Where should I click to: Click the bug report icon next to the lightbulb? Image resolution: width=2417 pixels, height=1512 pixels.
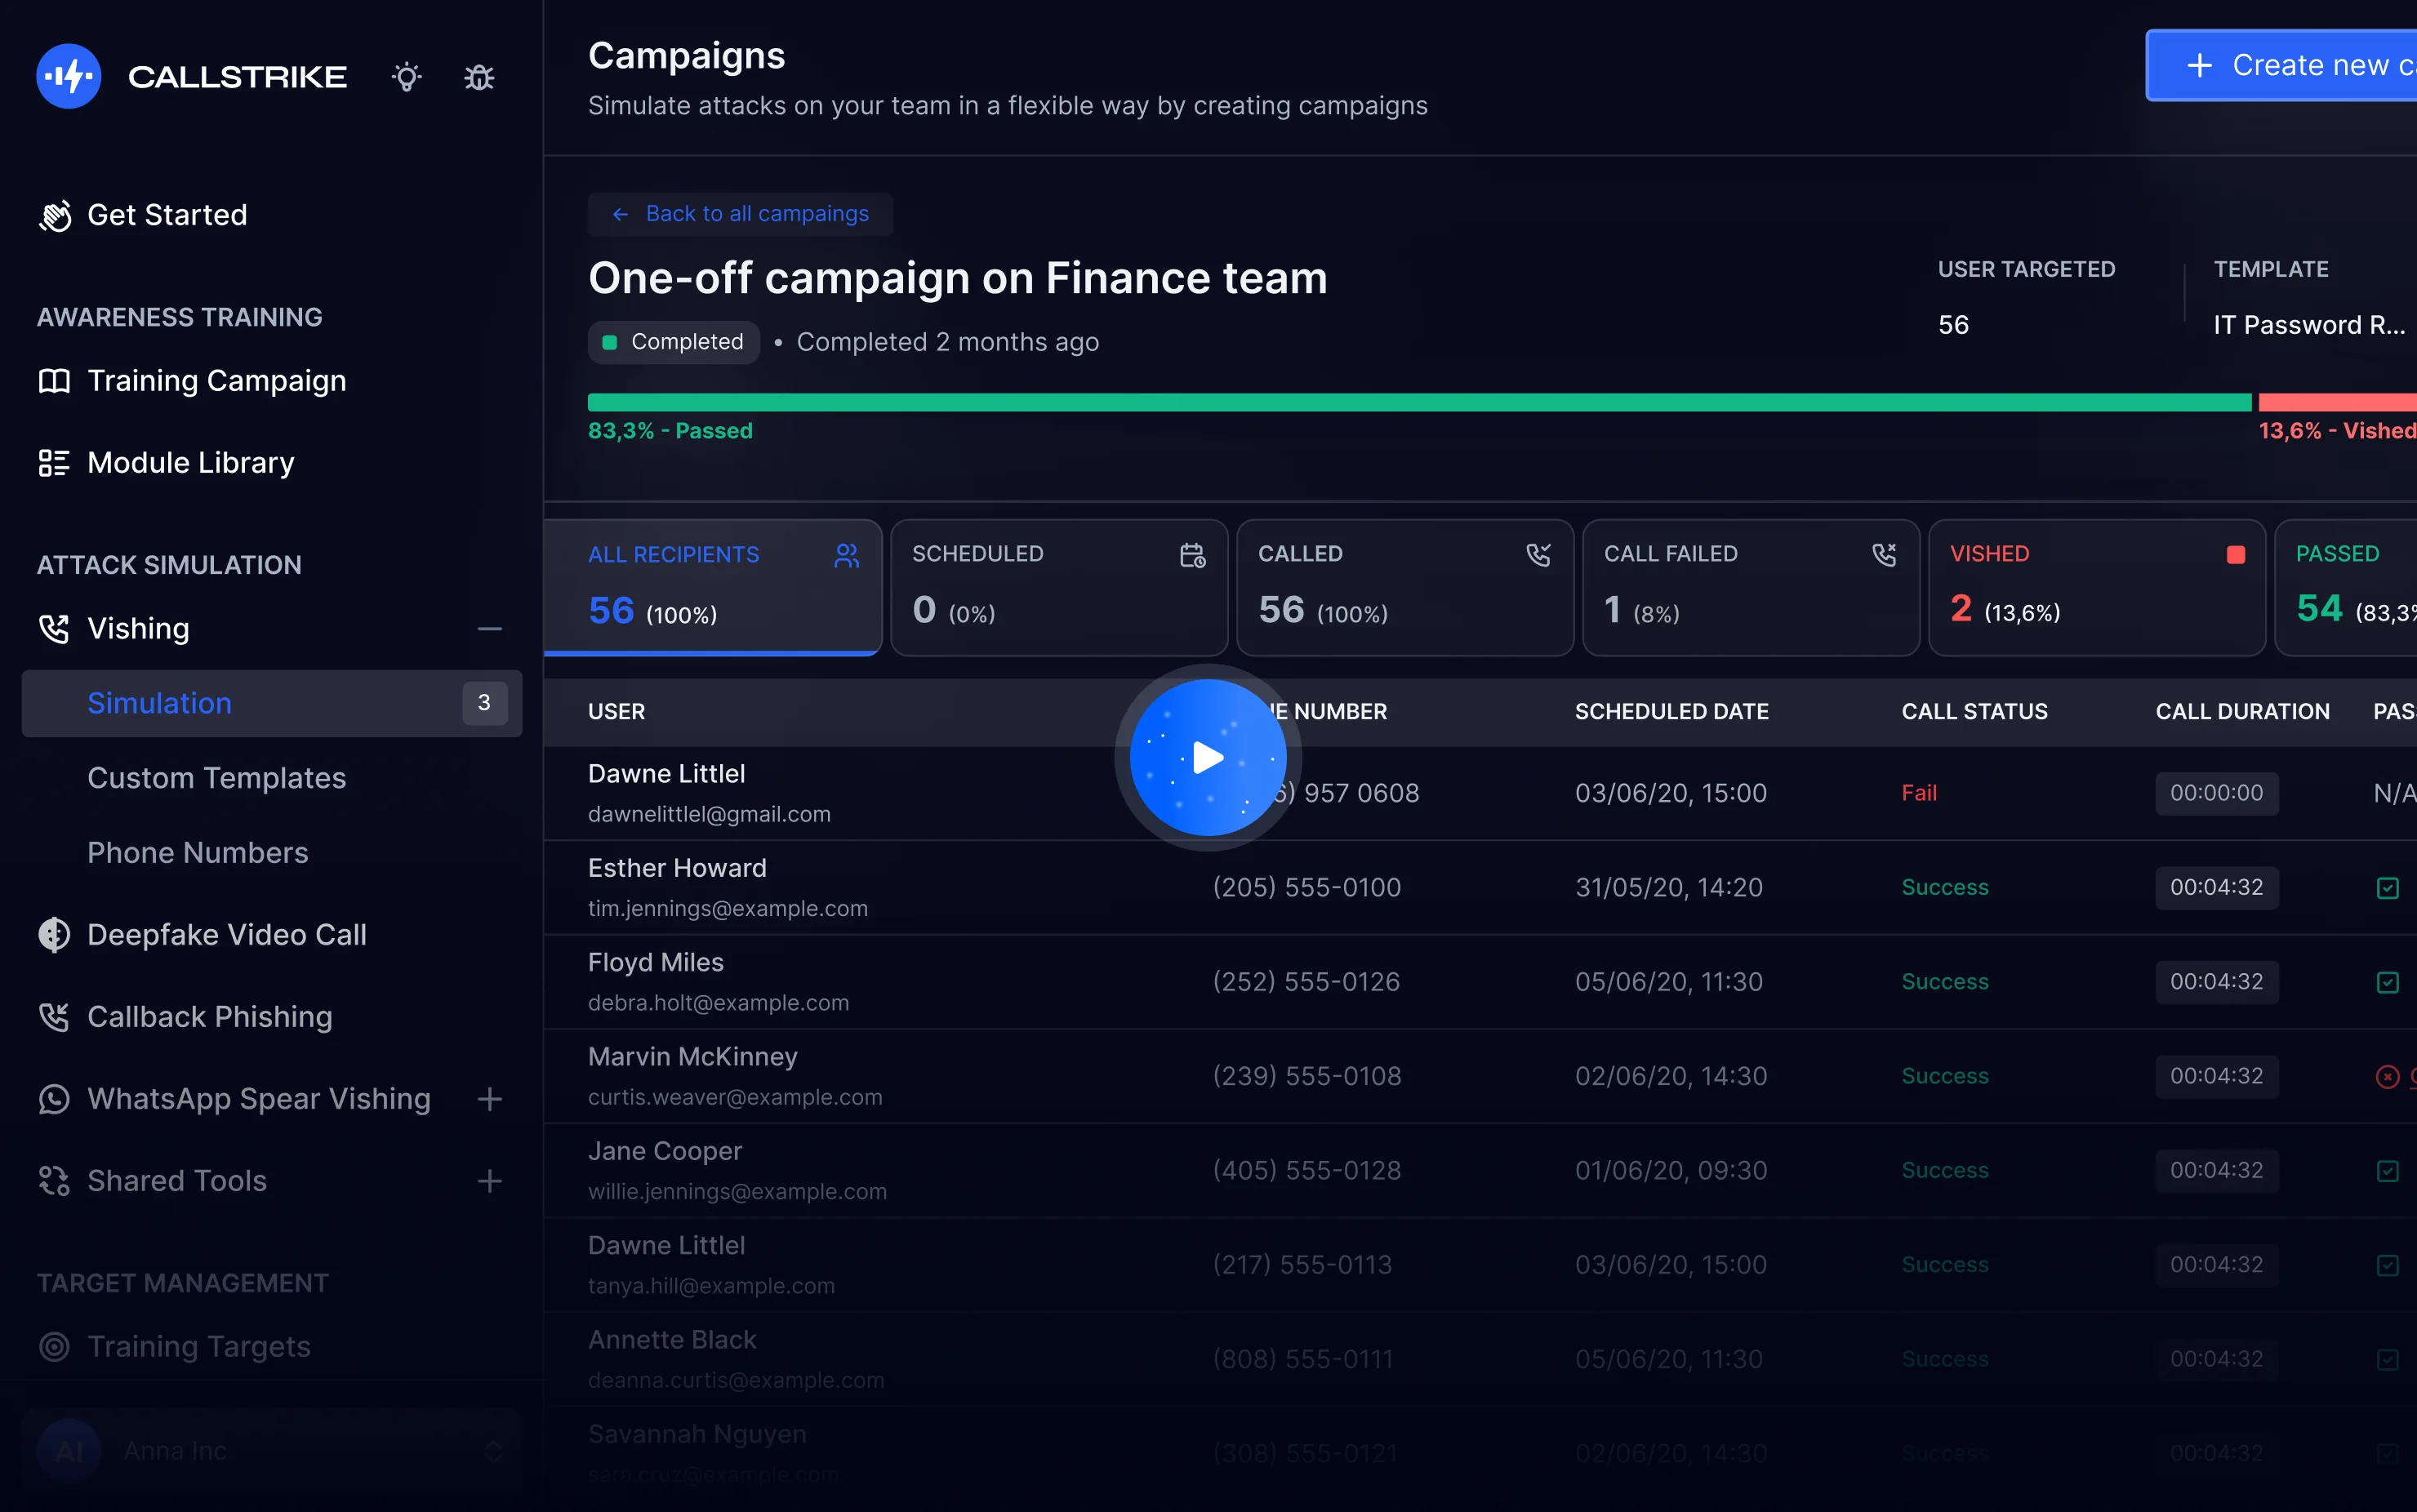point(479,76)
